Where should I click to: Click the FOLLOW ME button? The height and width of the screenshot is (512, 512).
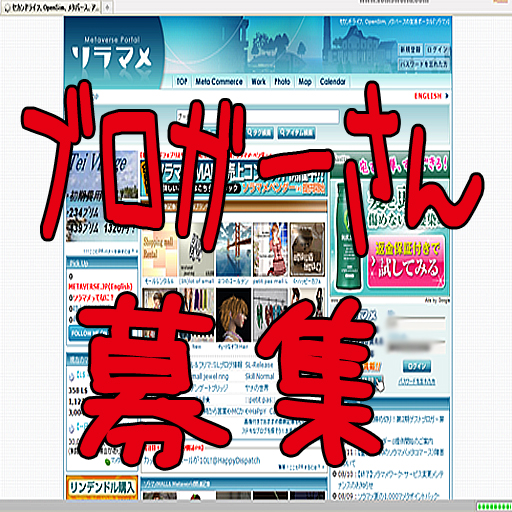point(89,333)
